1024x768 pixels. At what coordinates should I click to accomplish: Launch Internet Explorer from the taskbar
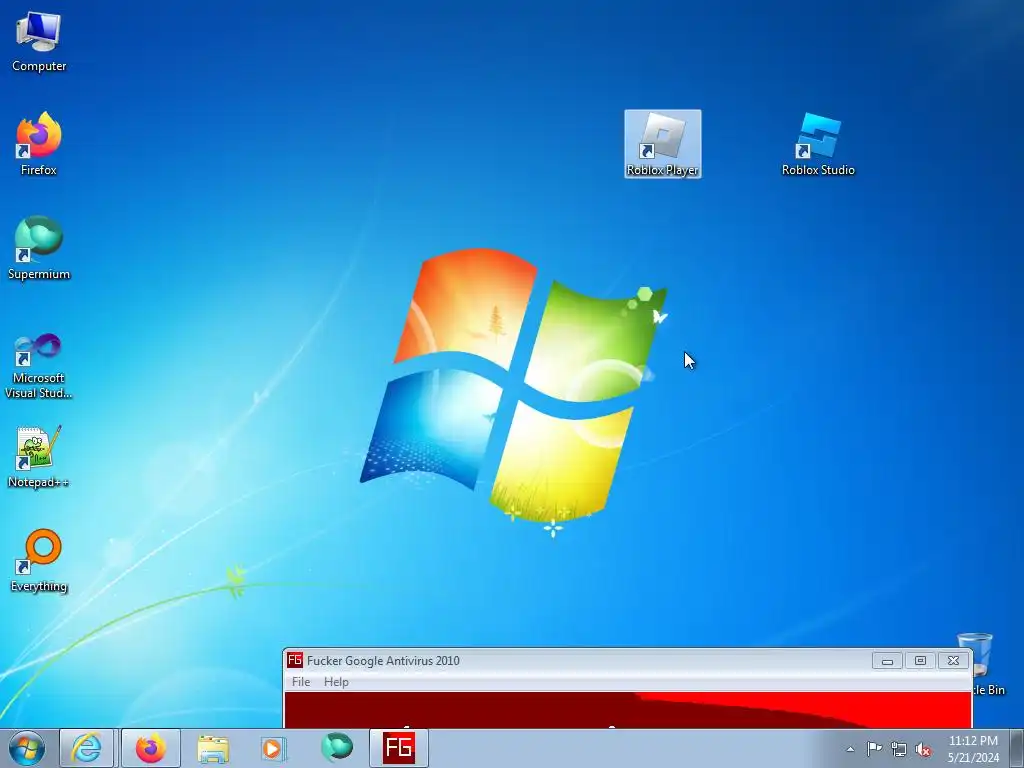click(x=88, y=748)
